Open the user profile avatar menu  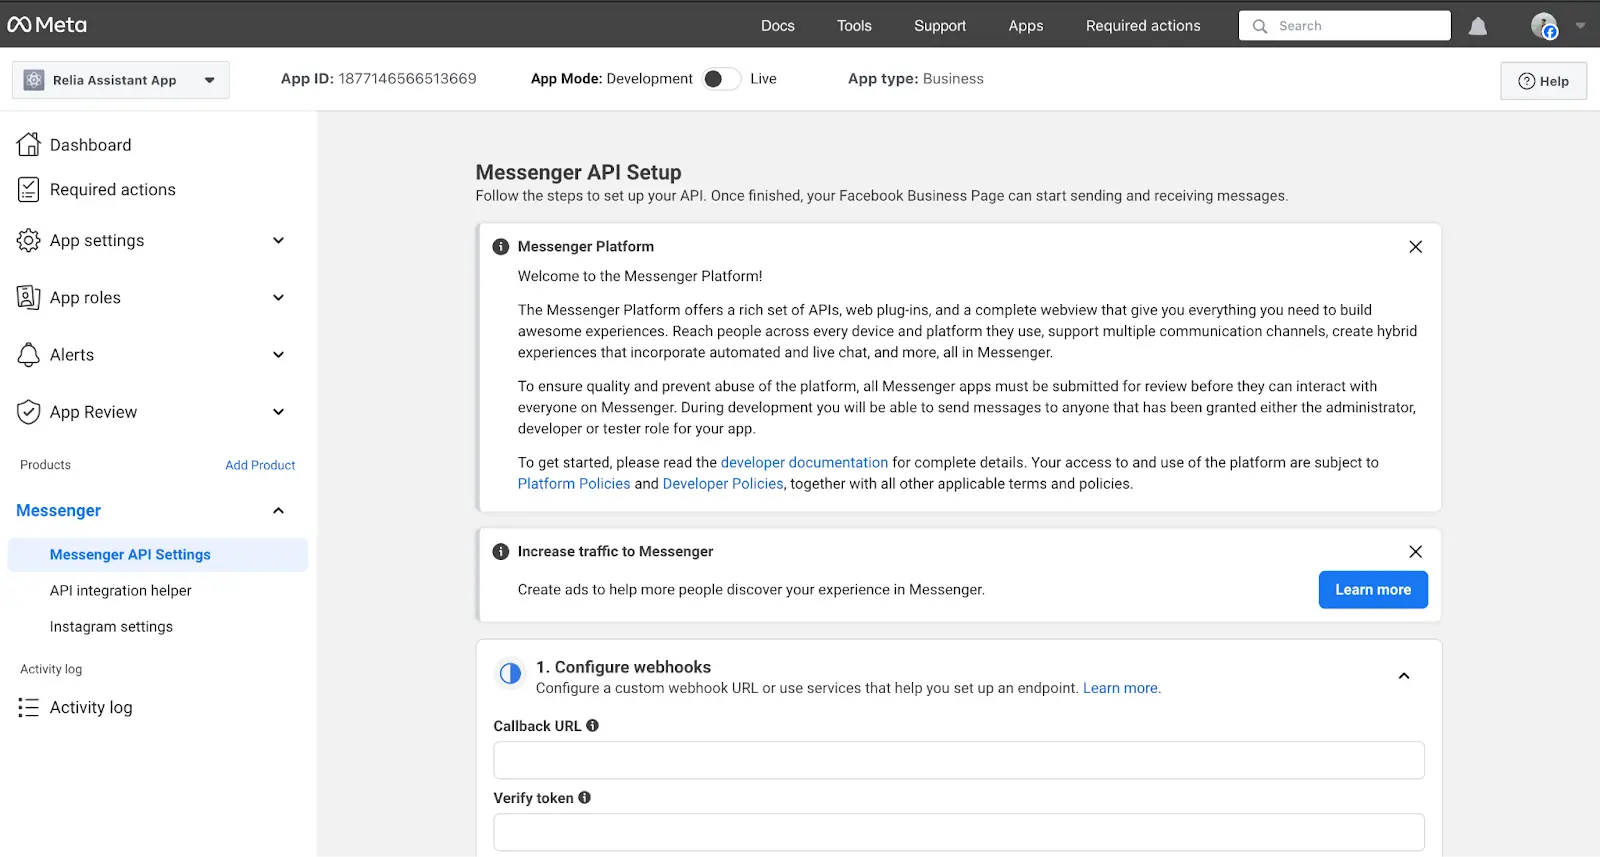1544,26
